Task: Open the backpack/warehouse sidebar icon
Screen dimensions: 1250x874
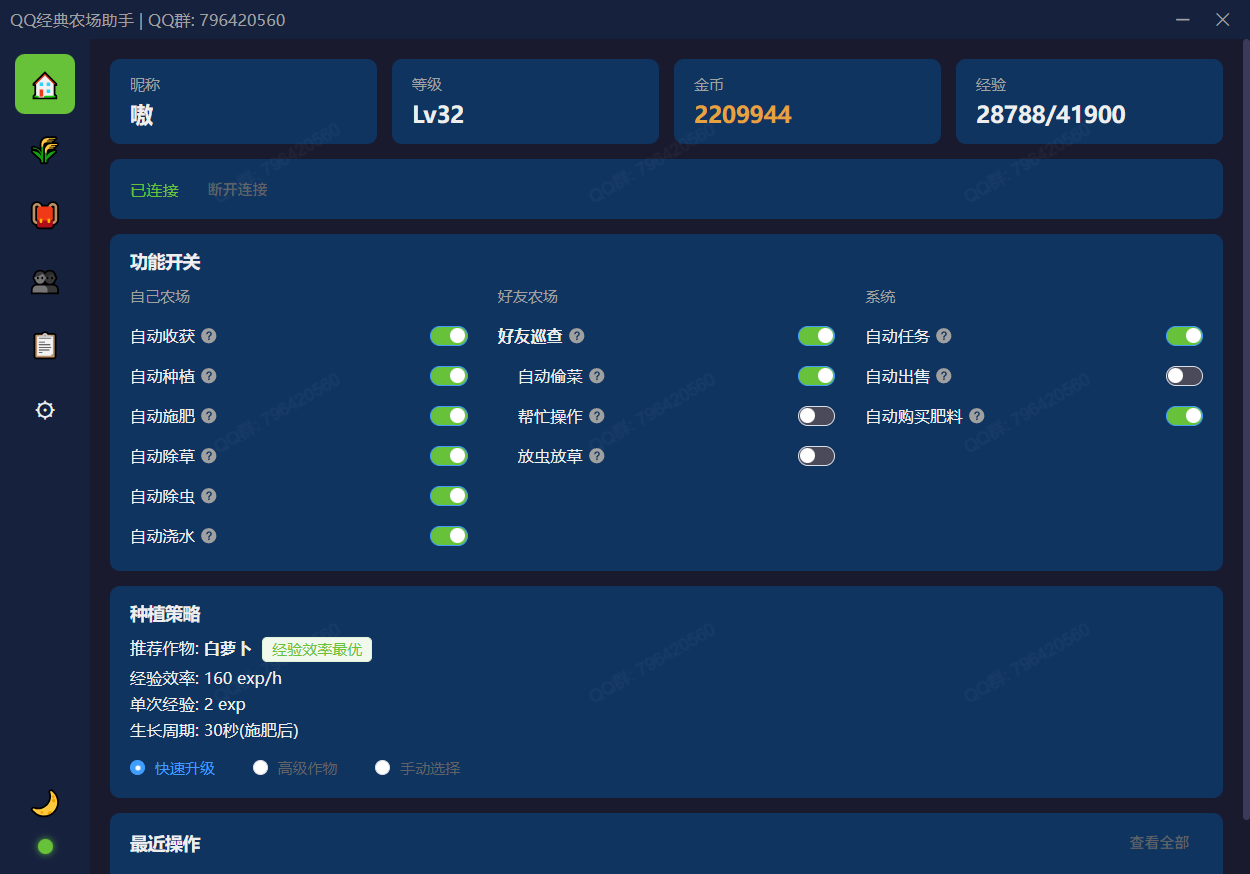Action: [x=44, y=214]
